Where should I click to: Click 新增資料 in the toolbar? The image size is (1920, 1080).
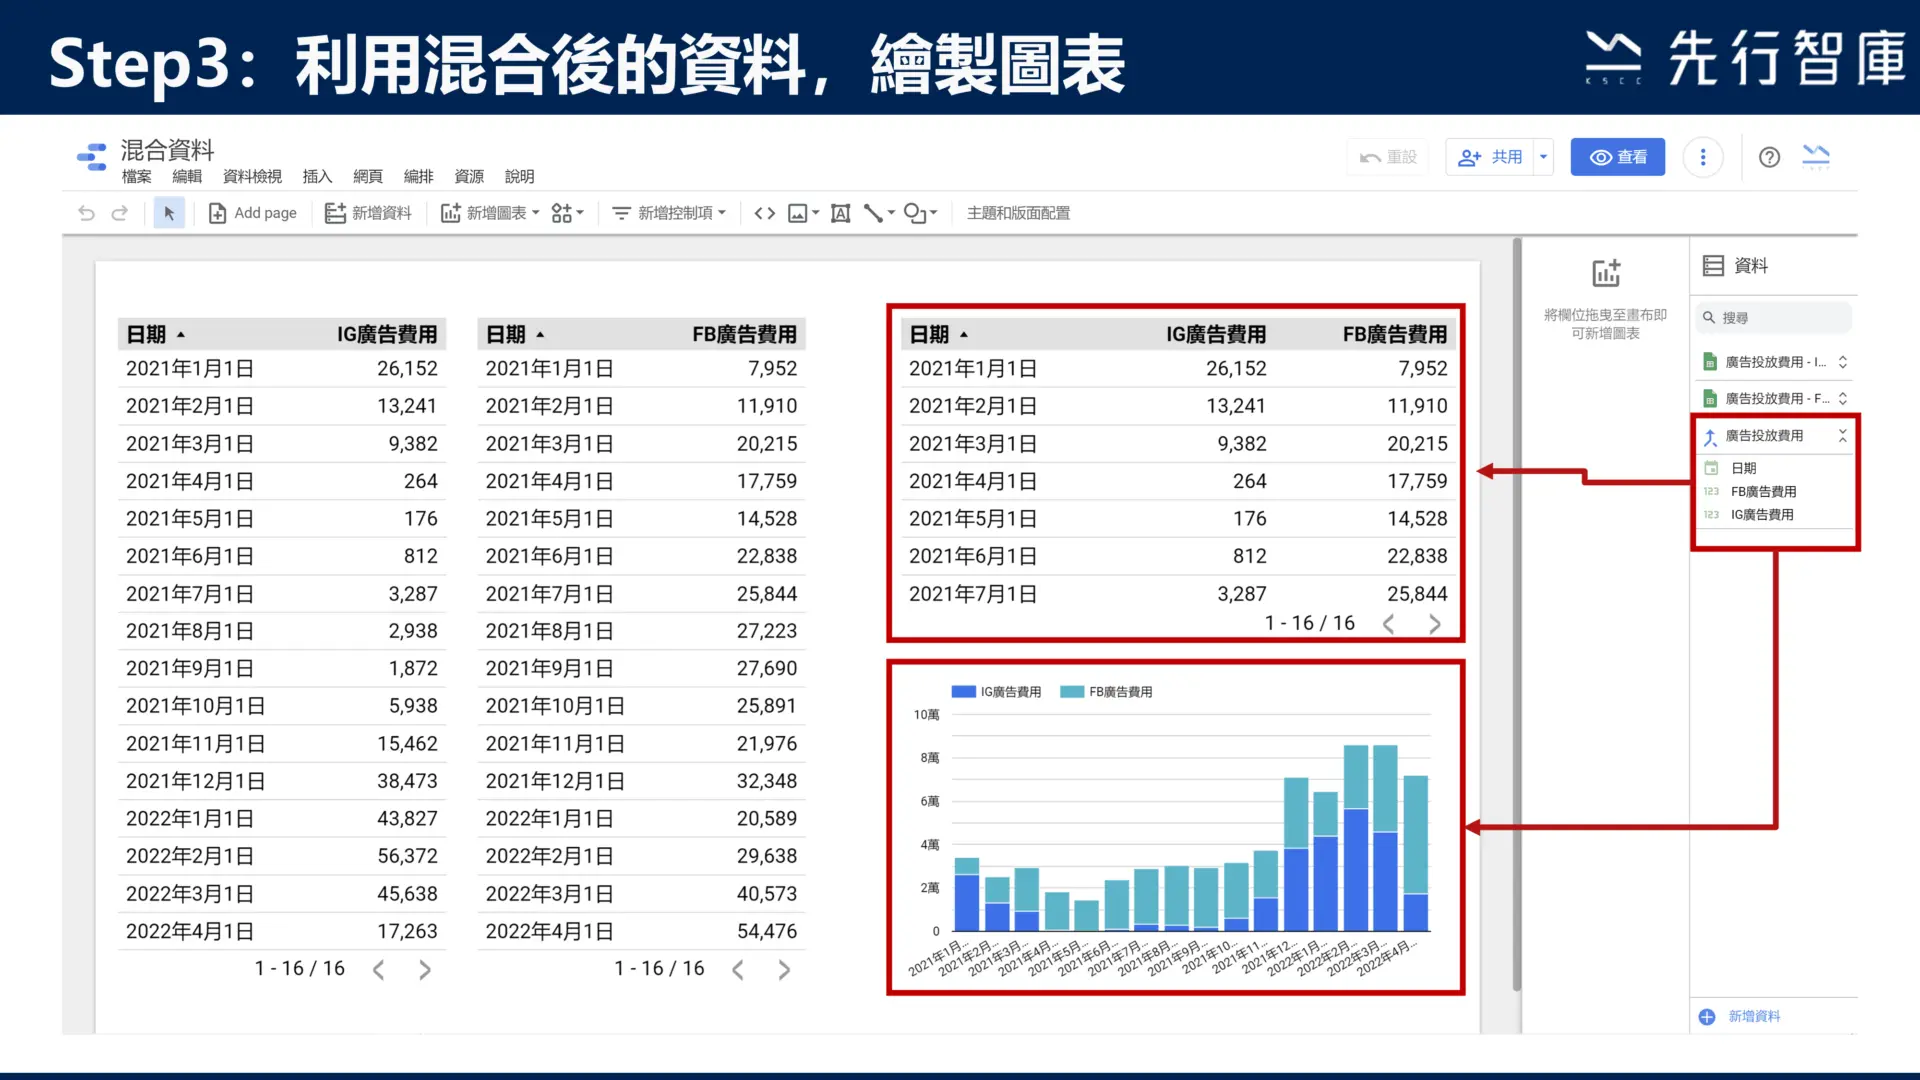368,213
